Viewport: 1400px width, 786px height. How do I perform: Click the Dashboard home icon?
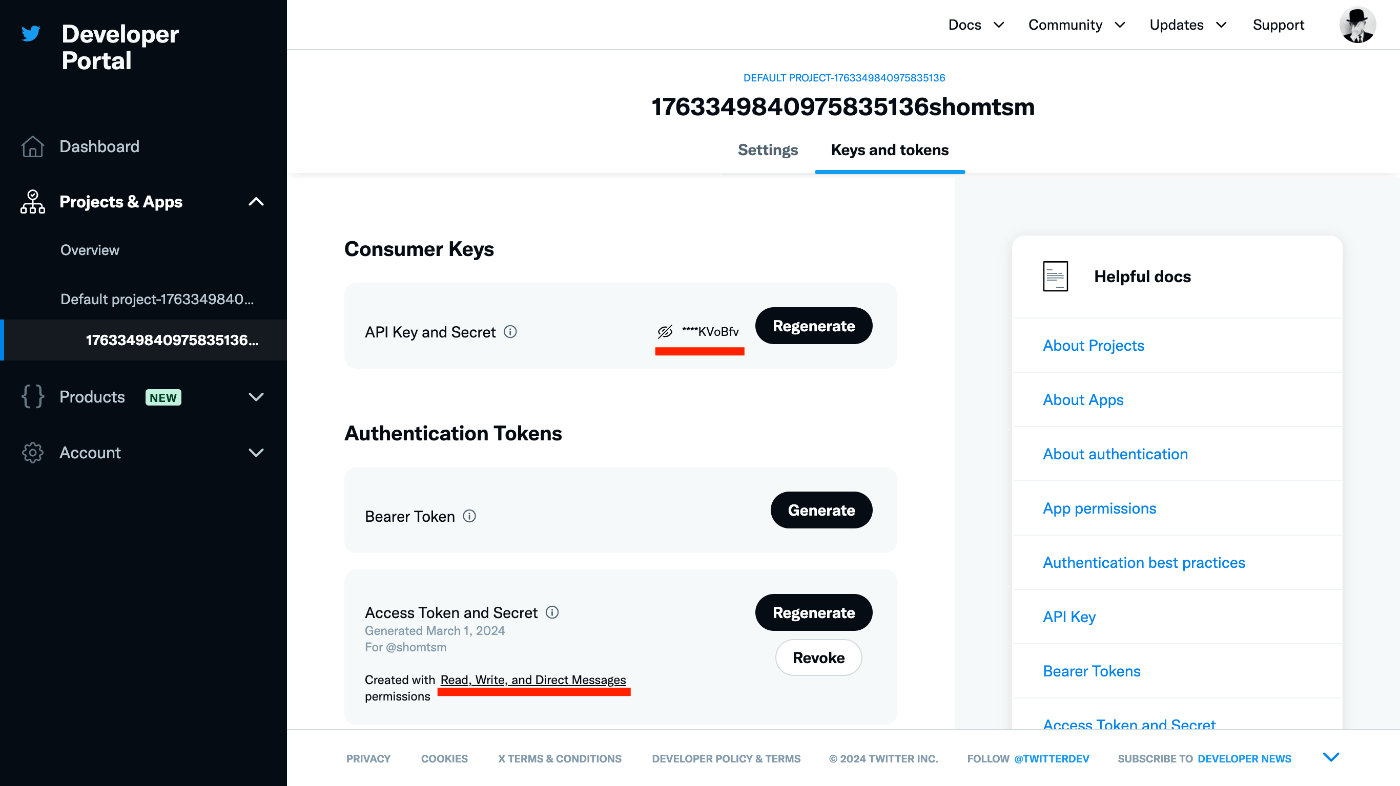tap(33, 147)
